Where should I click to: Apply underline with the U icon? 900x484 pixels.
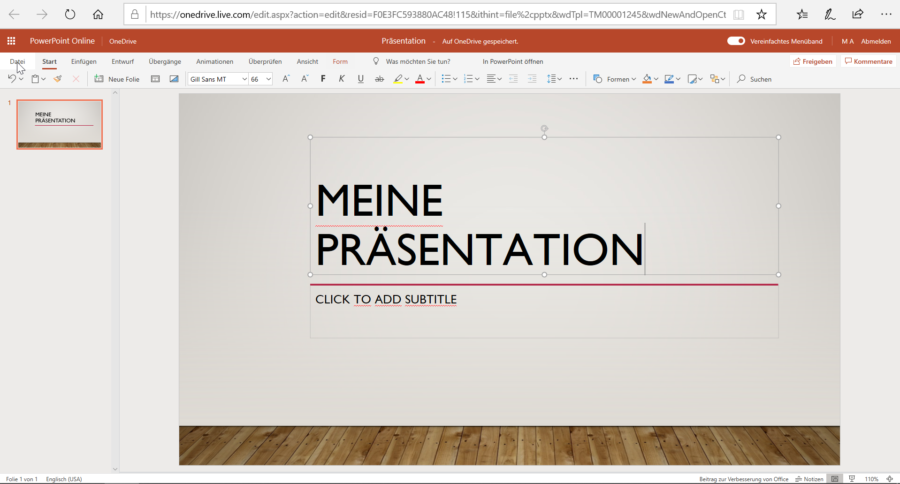click(360, 79)
